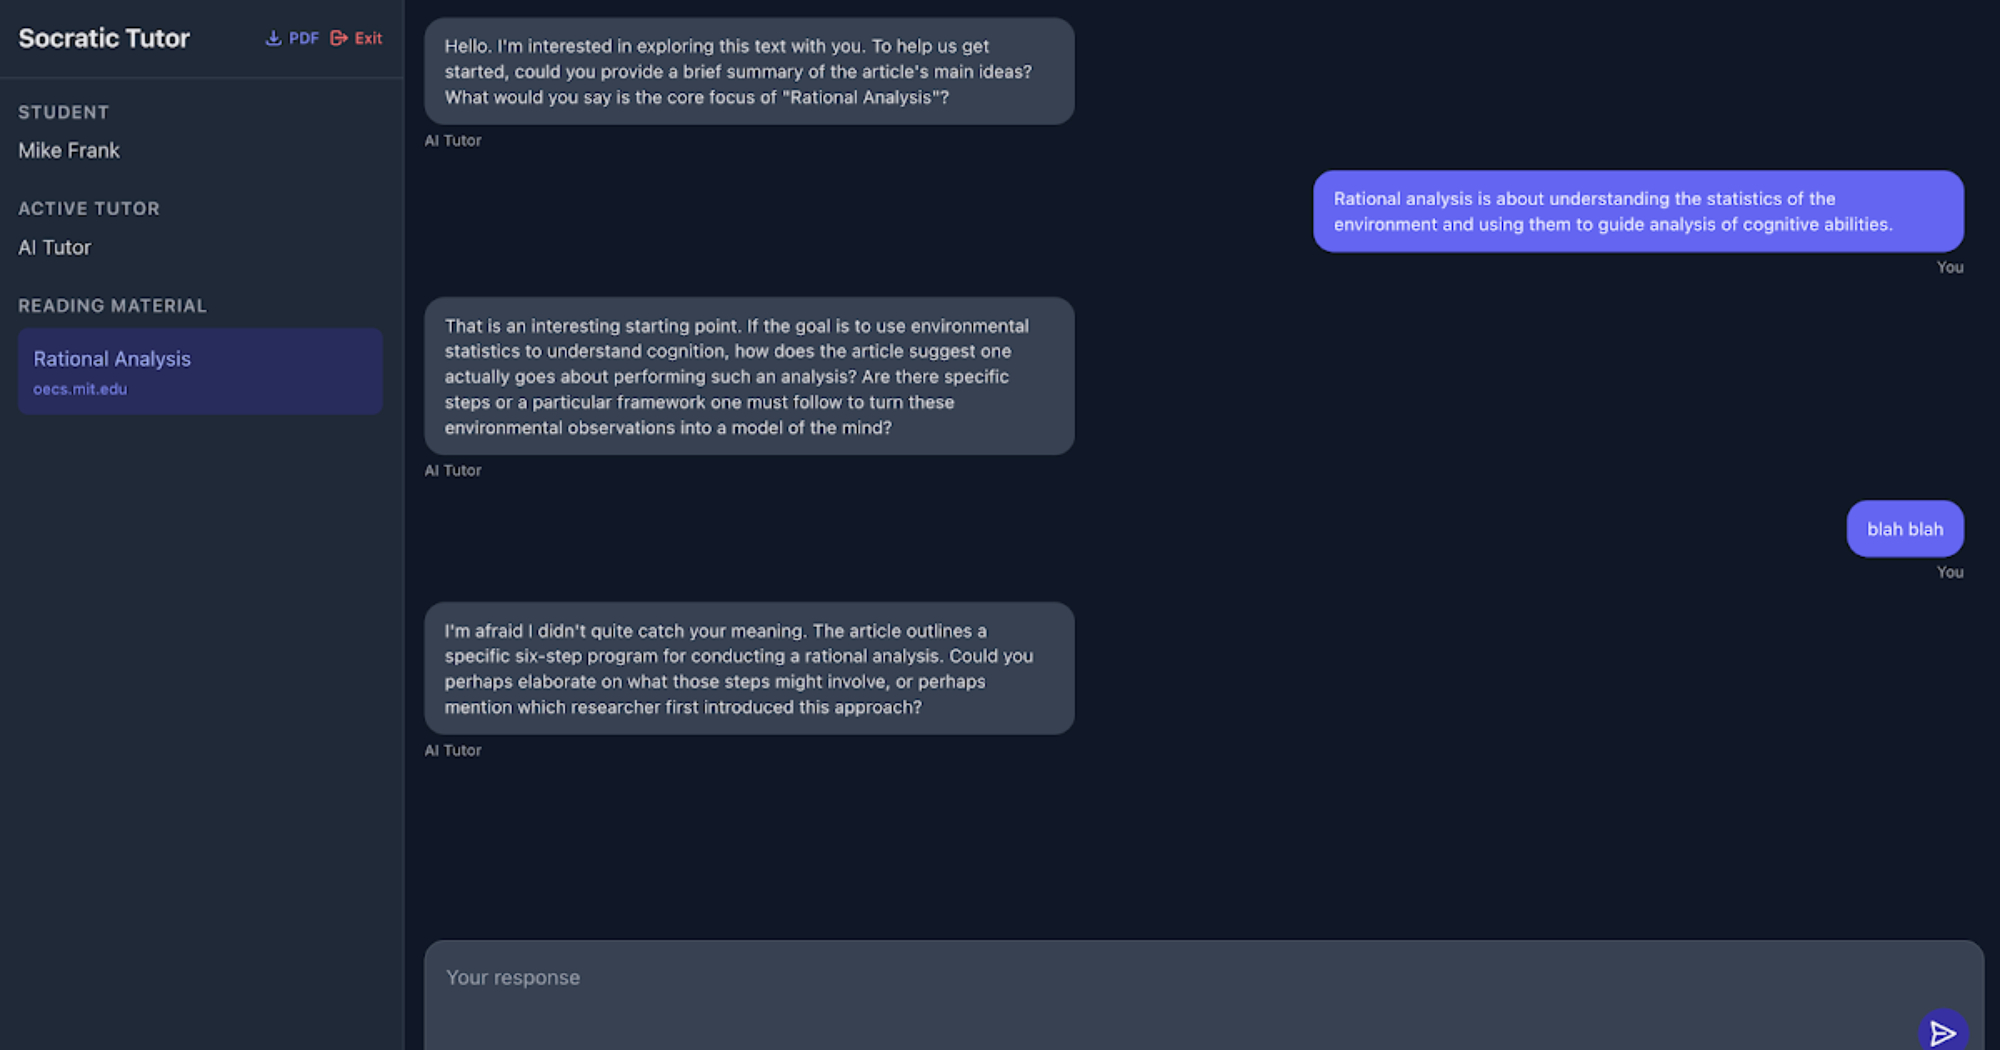Click the student name Mike Frank
Viewport: 2000px width, 1050px height.
tap(69, 150)
